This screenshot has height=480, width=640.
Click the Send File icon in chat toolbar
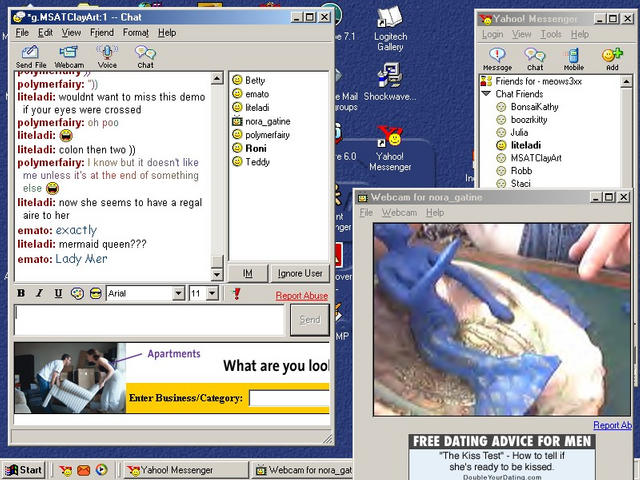tap(31, 56)
